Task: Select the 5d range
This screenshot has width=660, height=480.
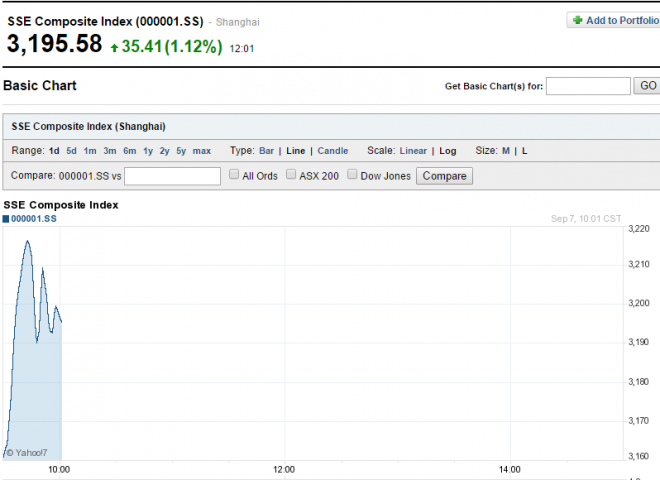Action: (71, 151)
